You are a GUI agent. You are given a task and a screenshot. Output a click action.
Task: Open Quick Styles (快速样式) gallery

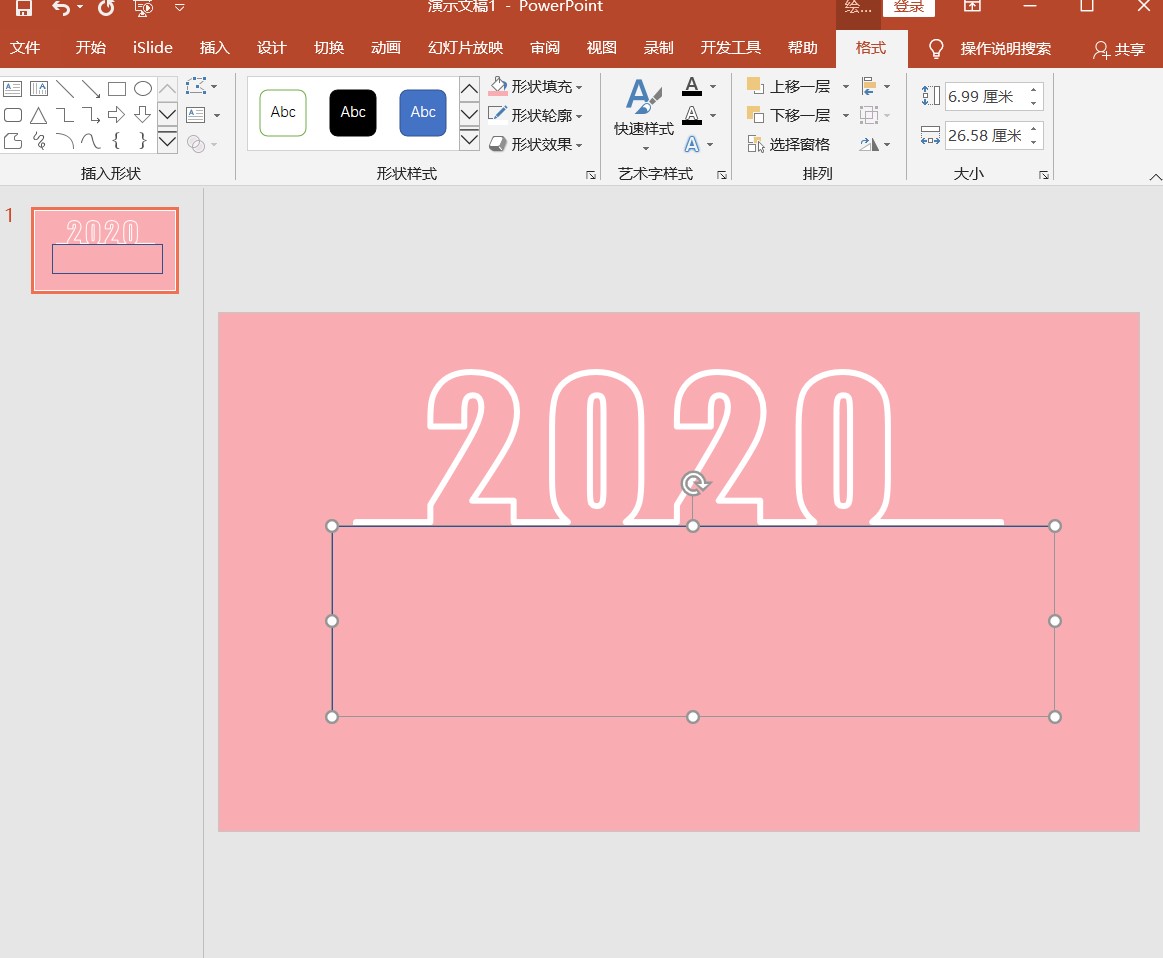[644, 115]
